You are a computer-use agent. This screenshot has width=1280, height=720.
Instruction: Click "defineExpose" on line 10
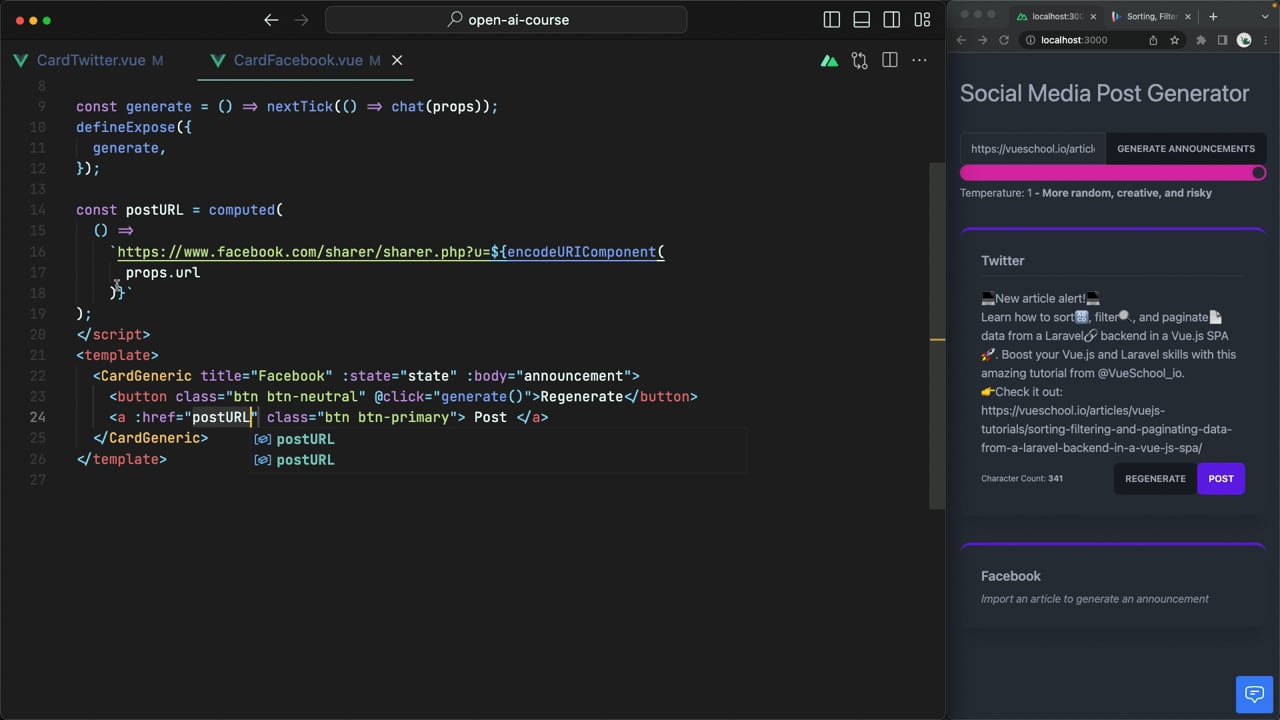tap(126, 127)
